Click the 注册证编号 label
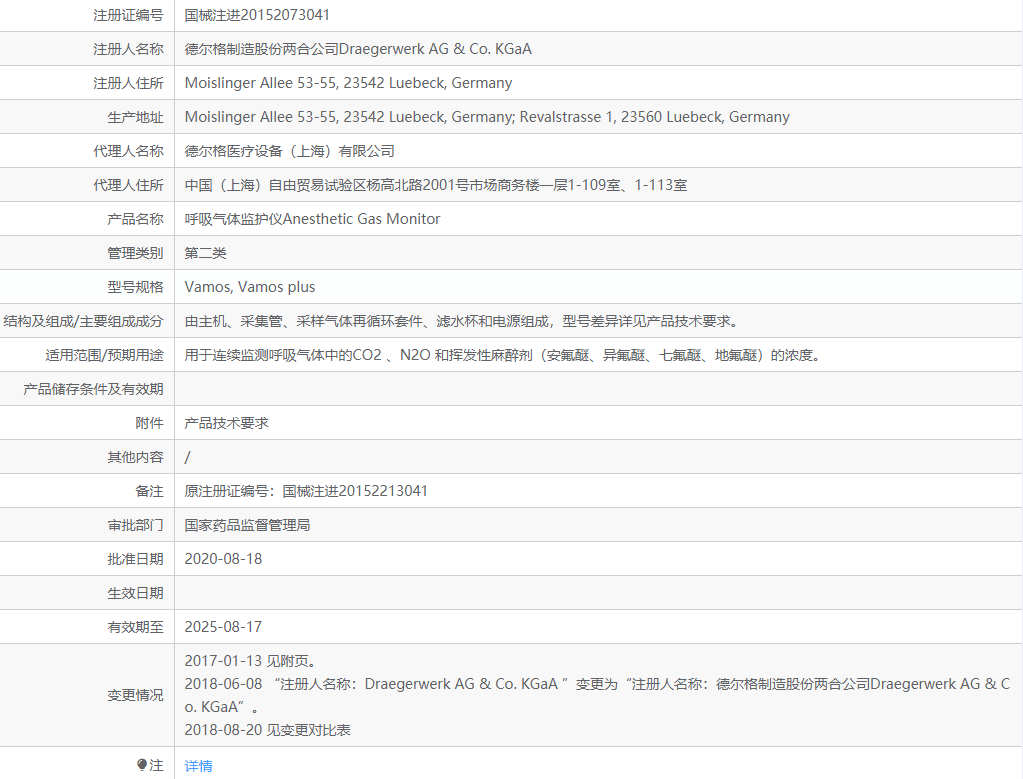The height and width of the screenshot is (779, 1023). [129, 15]
